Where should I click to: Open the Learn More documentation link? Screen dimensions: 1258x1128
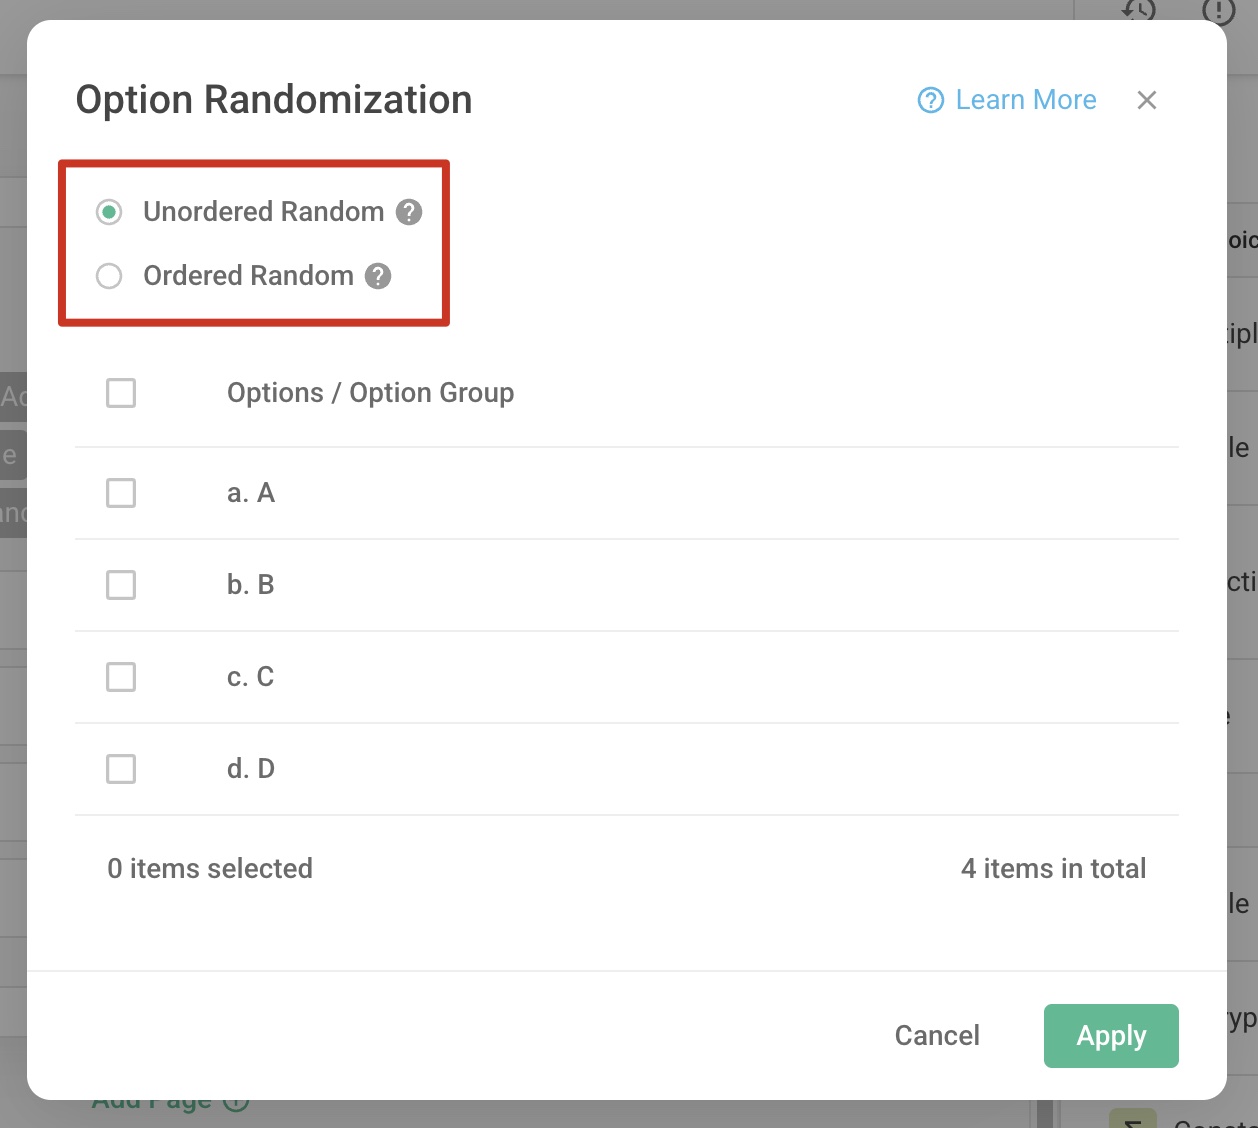tap(1025, 100)
